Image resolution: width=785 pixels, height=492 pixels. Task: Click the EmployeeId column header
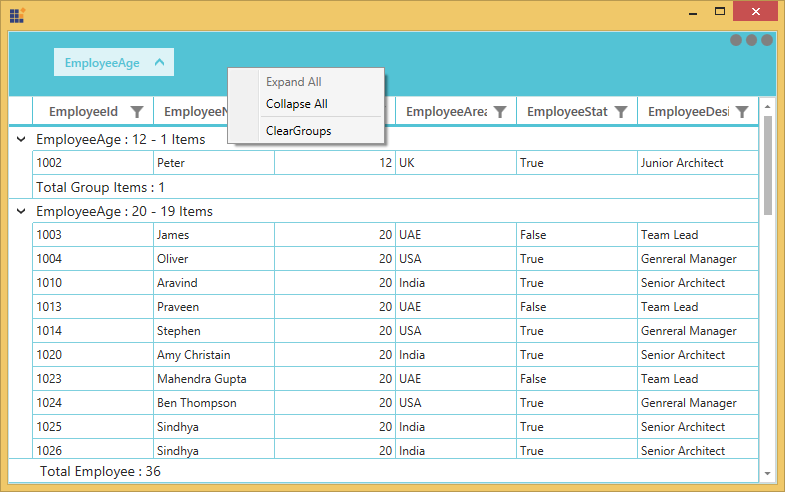pos(93,111)
